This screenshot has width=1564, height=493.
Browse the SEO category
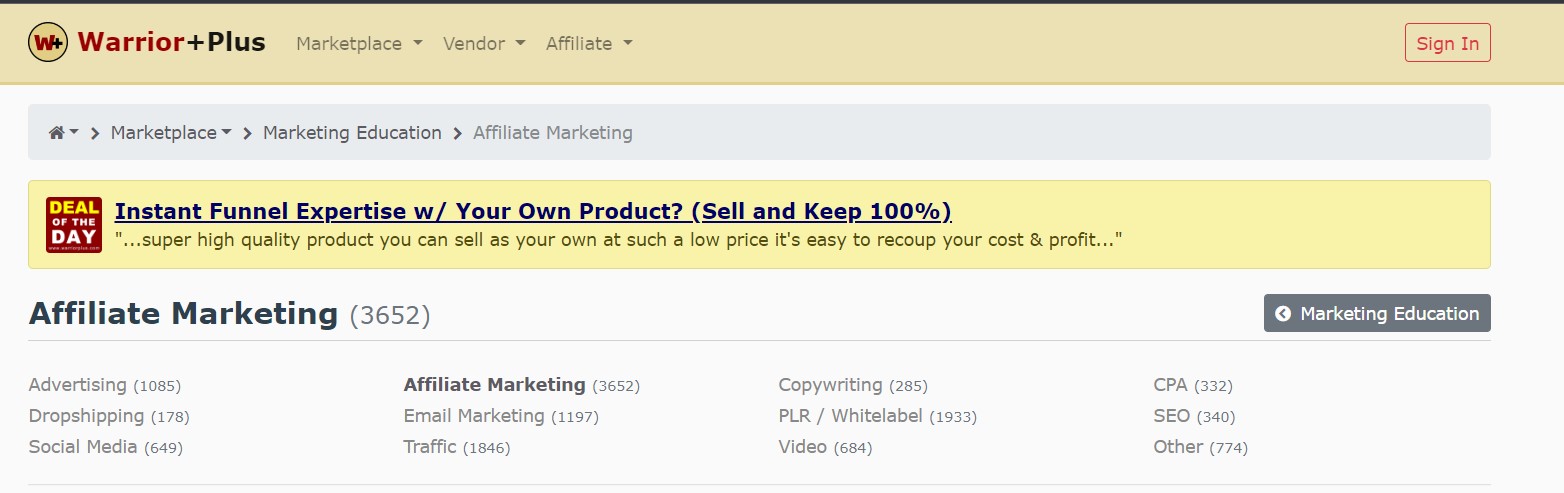coord(1171,416)
